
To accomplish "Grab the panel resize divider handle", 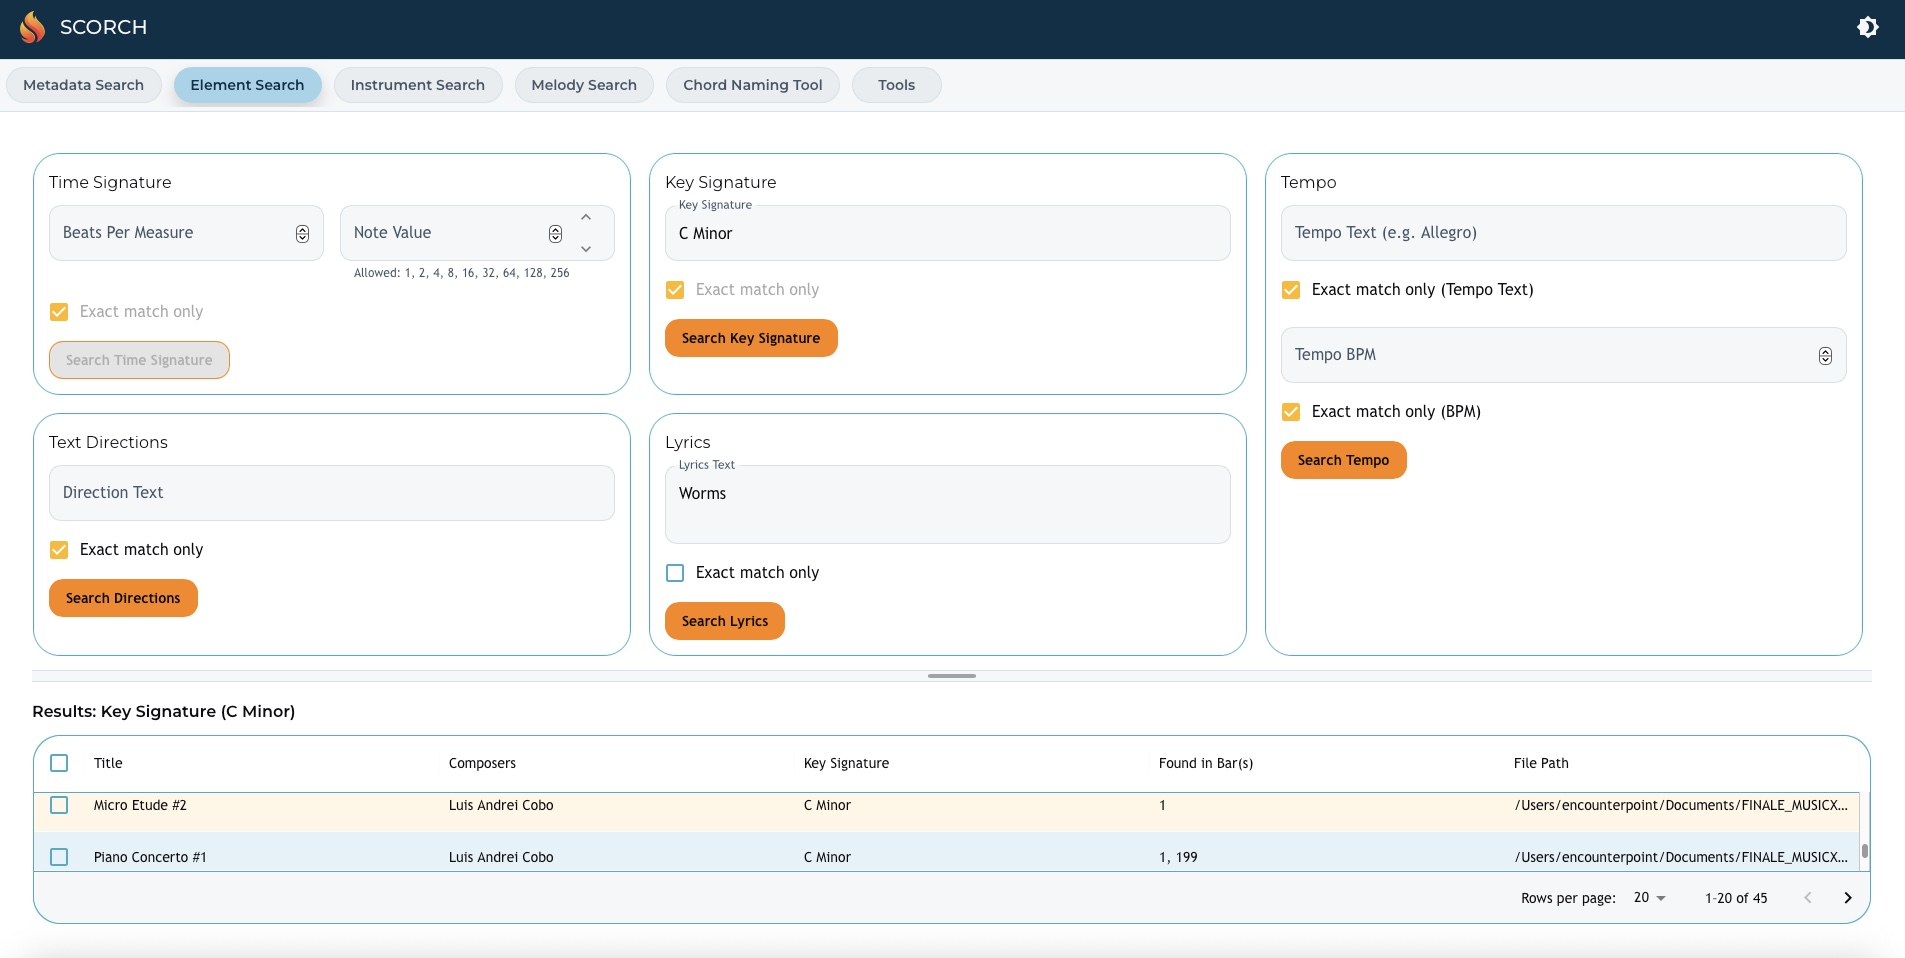I will pos(951,676).
